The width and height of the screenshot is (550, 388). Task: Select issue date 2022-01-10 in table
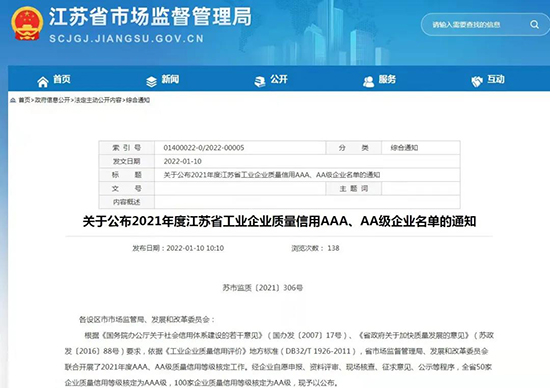point(182,161)
